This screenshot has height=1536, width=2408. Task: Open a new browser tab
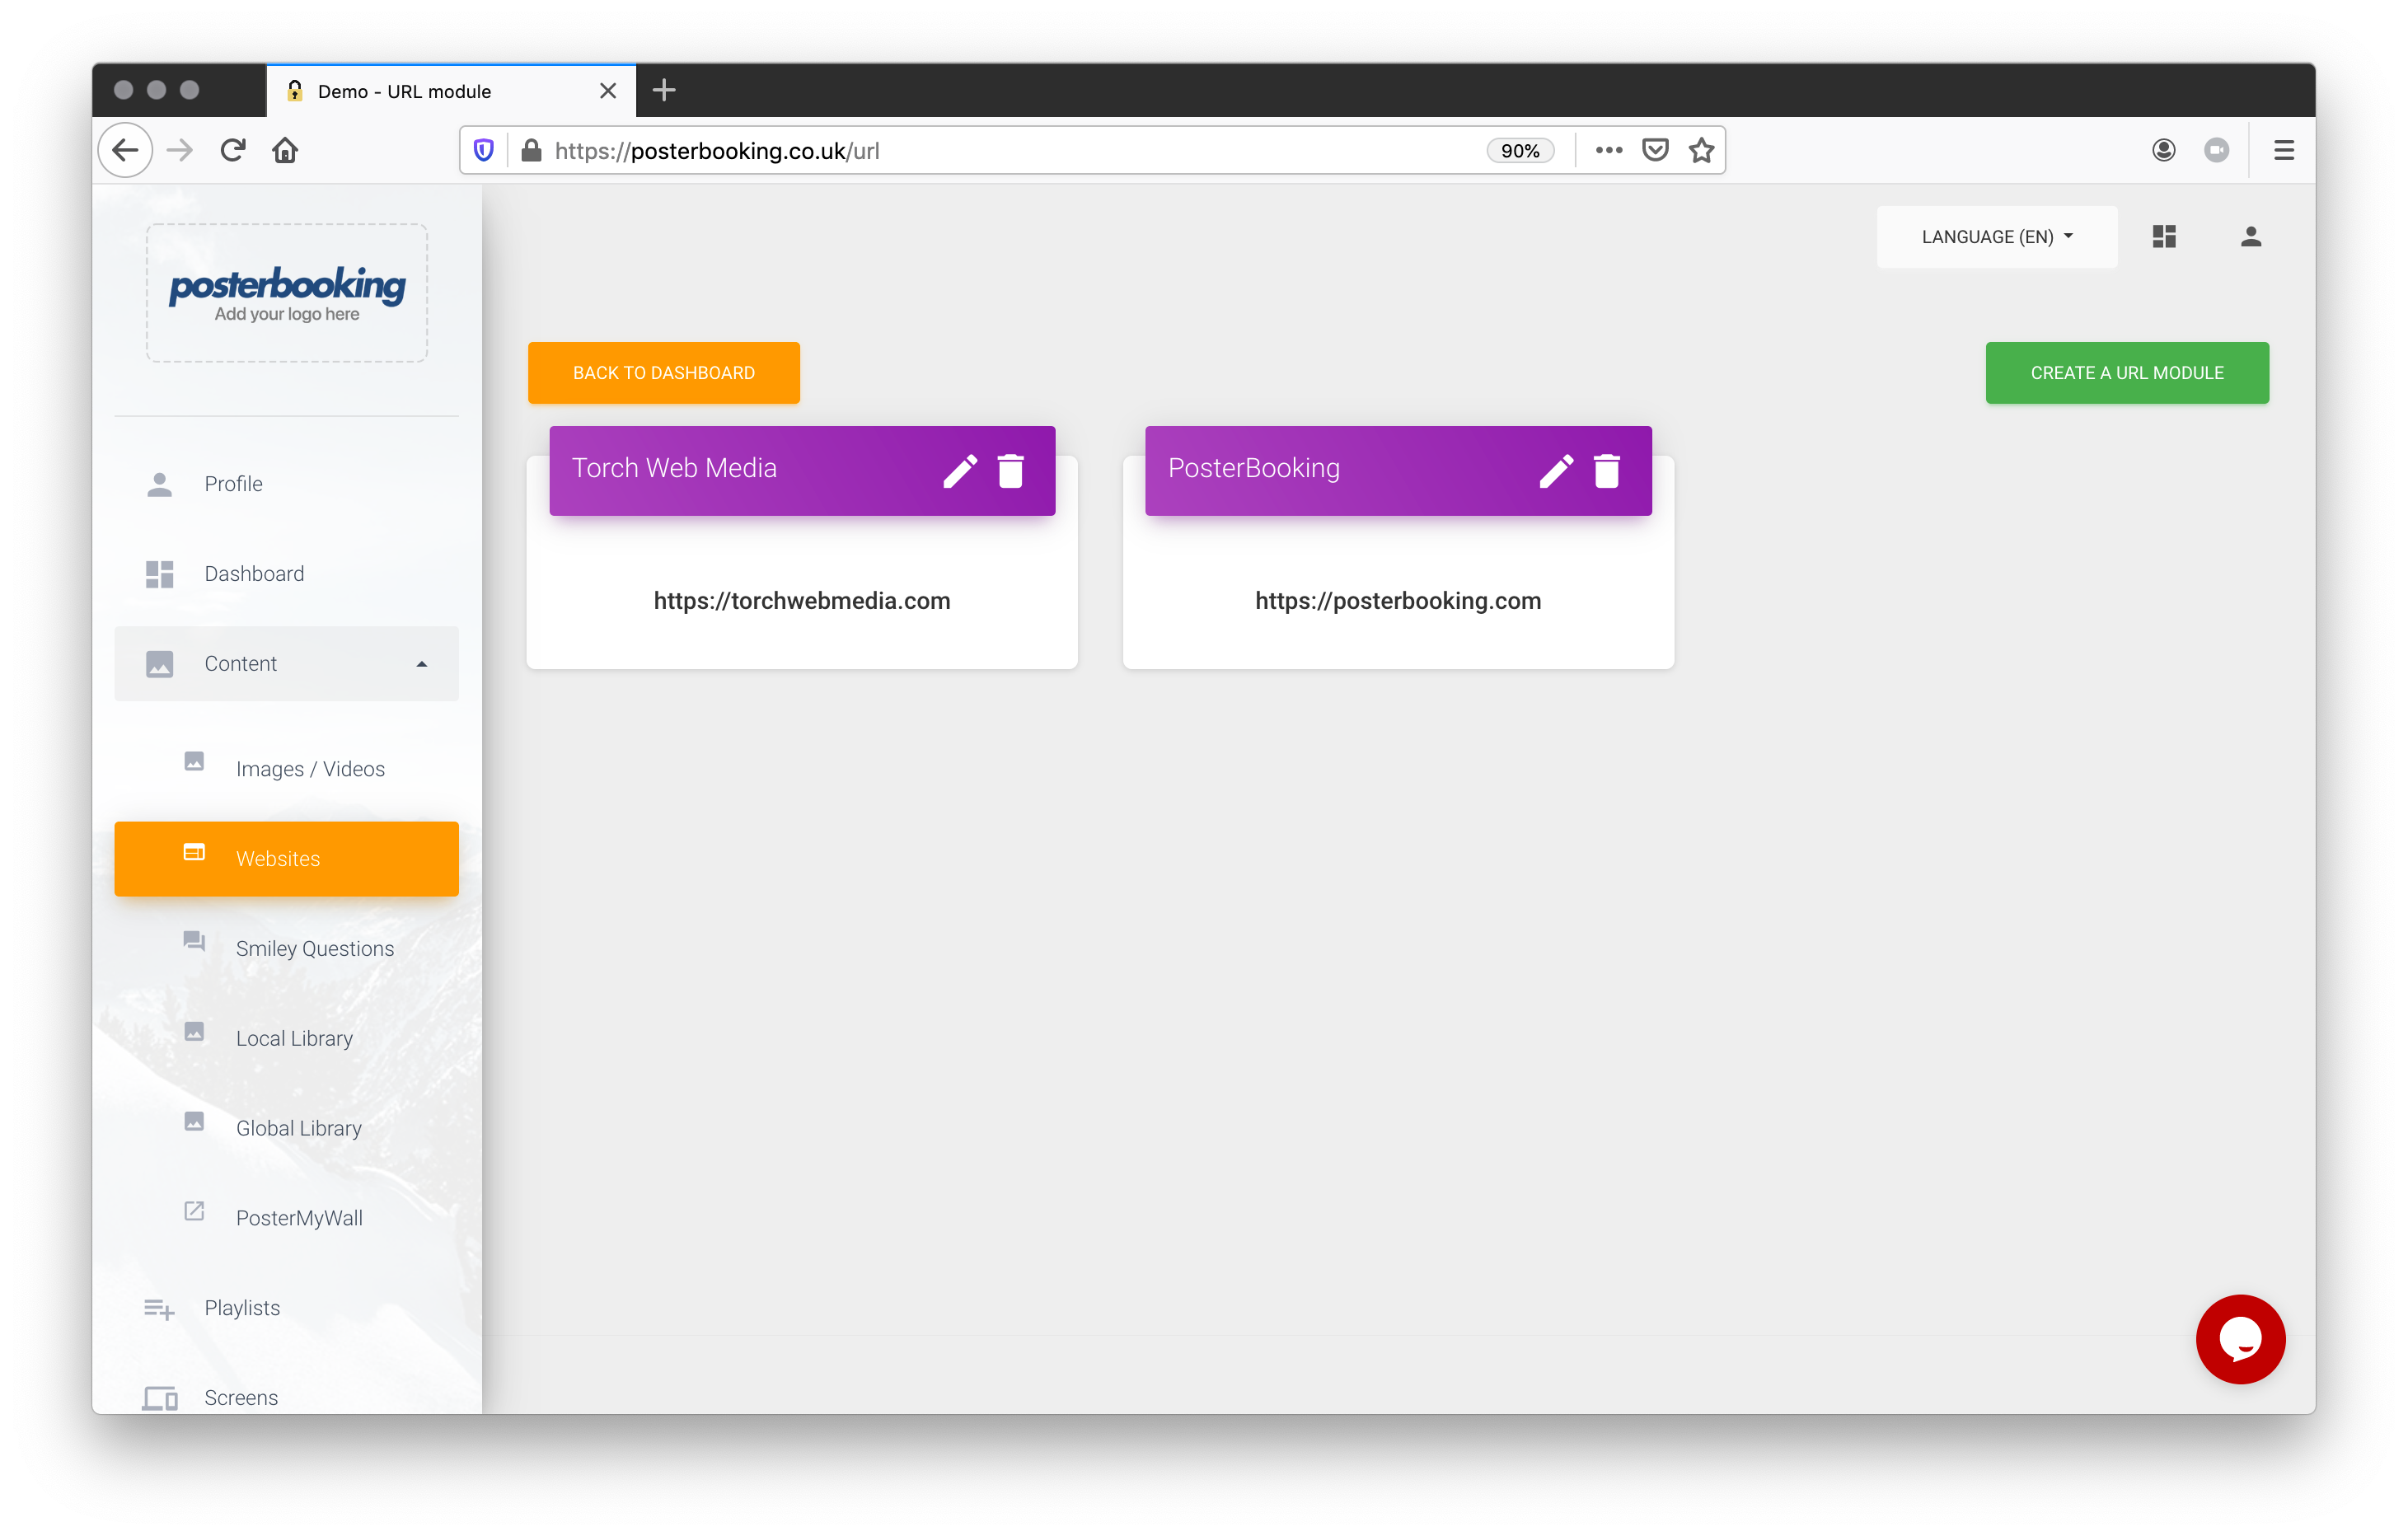point(664,90)
